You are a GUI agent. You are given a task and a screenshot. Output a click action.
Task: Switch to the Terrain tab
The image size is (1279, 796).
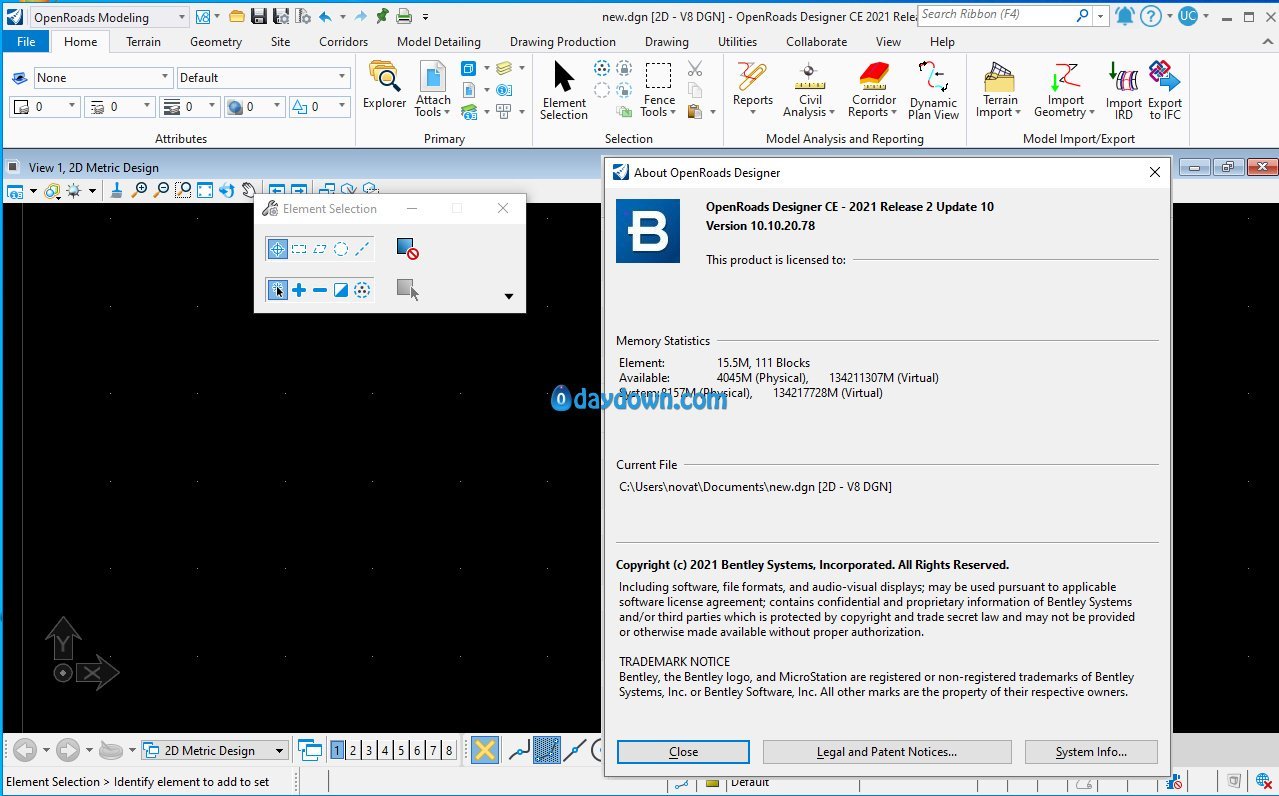tap(143, 42)
